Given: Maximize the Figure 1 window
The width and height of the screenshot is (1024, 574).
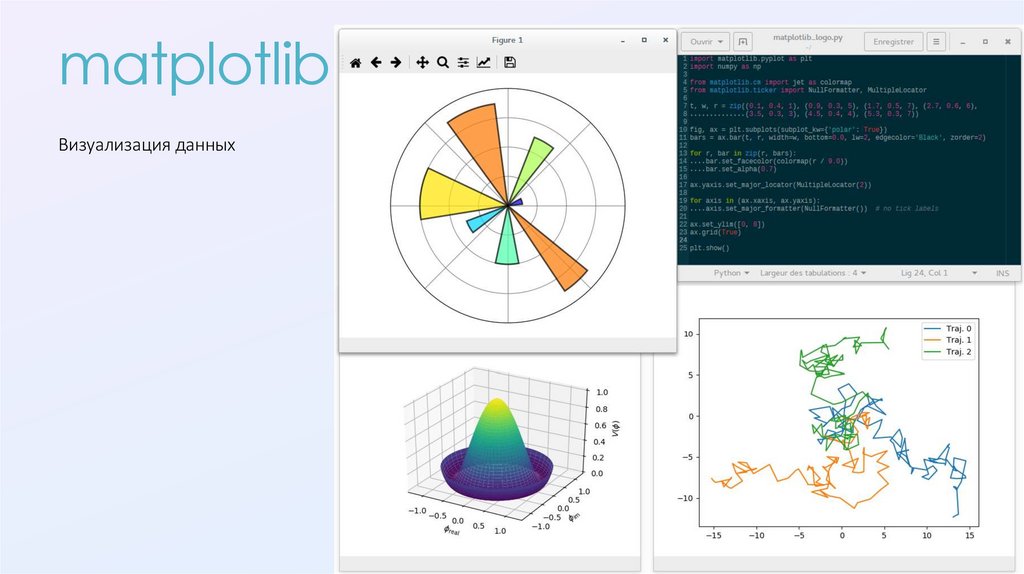Looking at the screenshot, I should (x=644, y=40).
